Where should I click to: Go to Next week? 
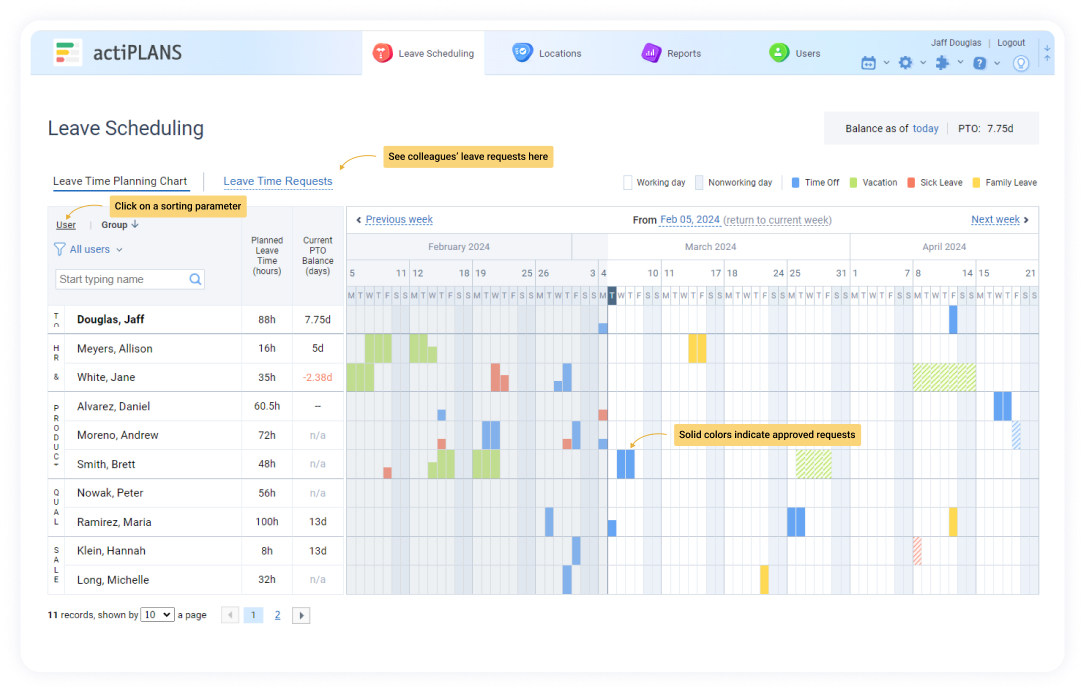999,220
